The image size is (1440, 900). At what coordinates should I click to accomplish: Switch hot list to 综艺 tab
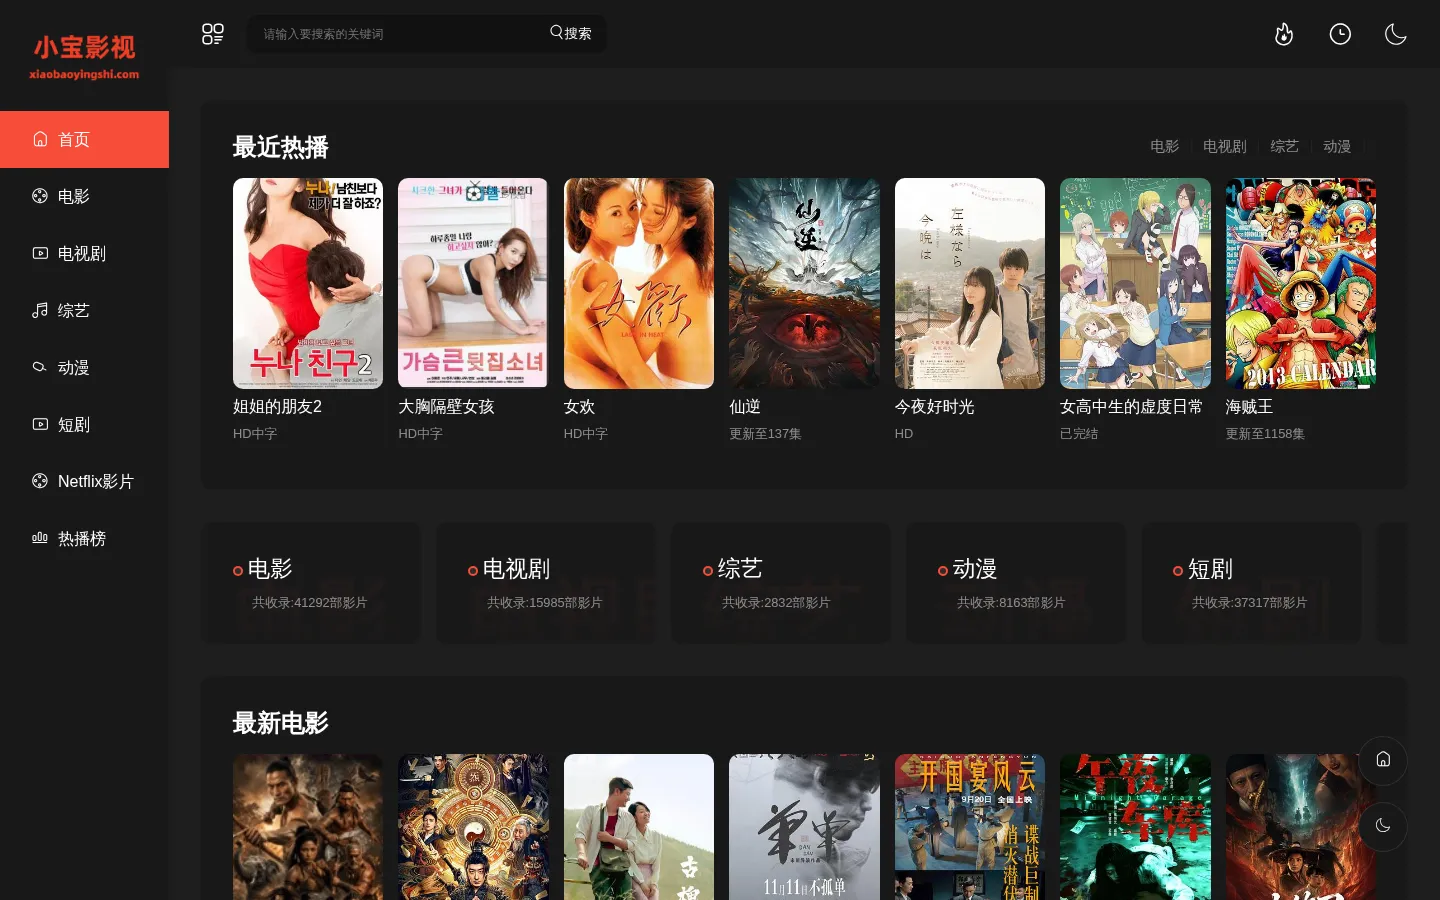[x=1284, y=146]
